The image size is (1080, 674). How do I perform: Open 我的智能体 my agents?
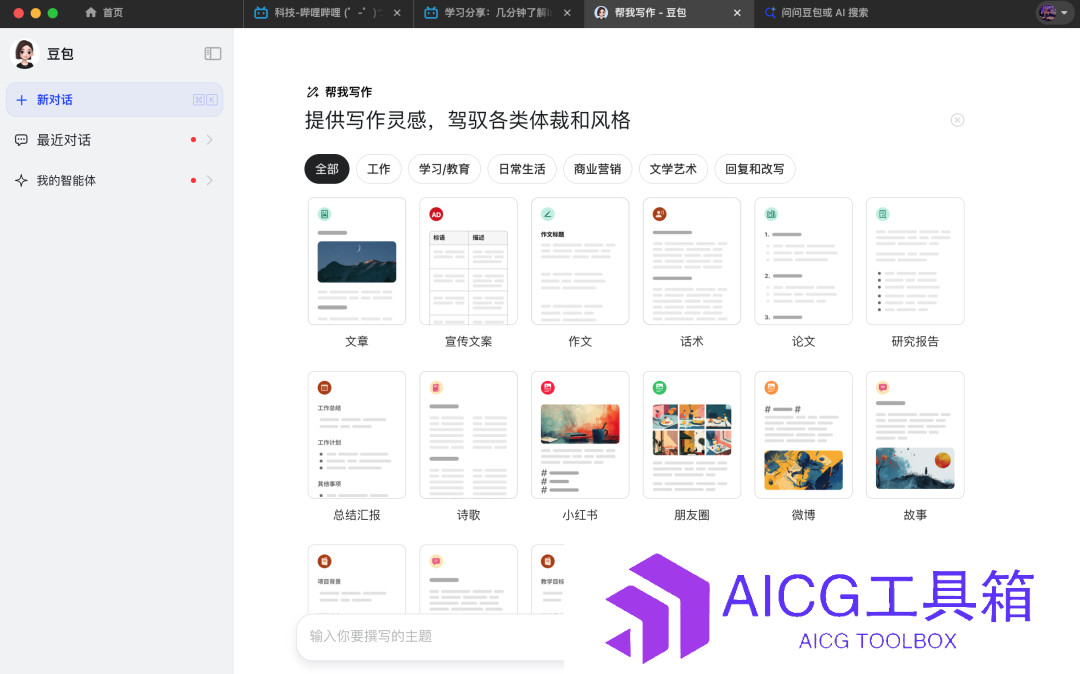114,180
